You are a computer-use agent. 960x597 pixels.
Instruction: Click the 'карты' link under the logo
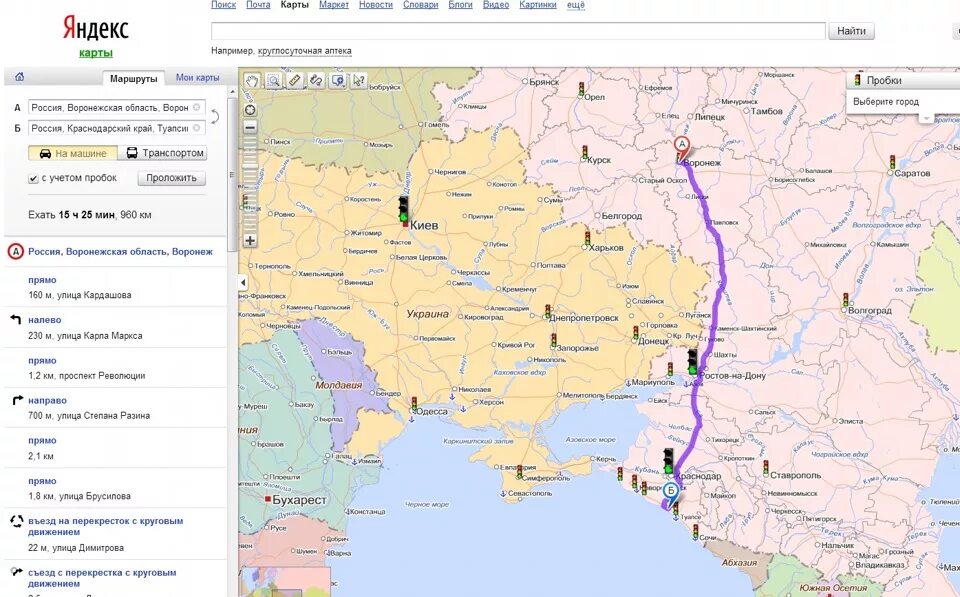(96, 53)
